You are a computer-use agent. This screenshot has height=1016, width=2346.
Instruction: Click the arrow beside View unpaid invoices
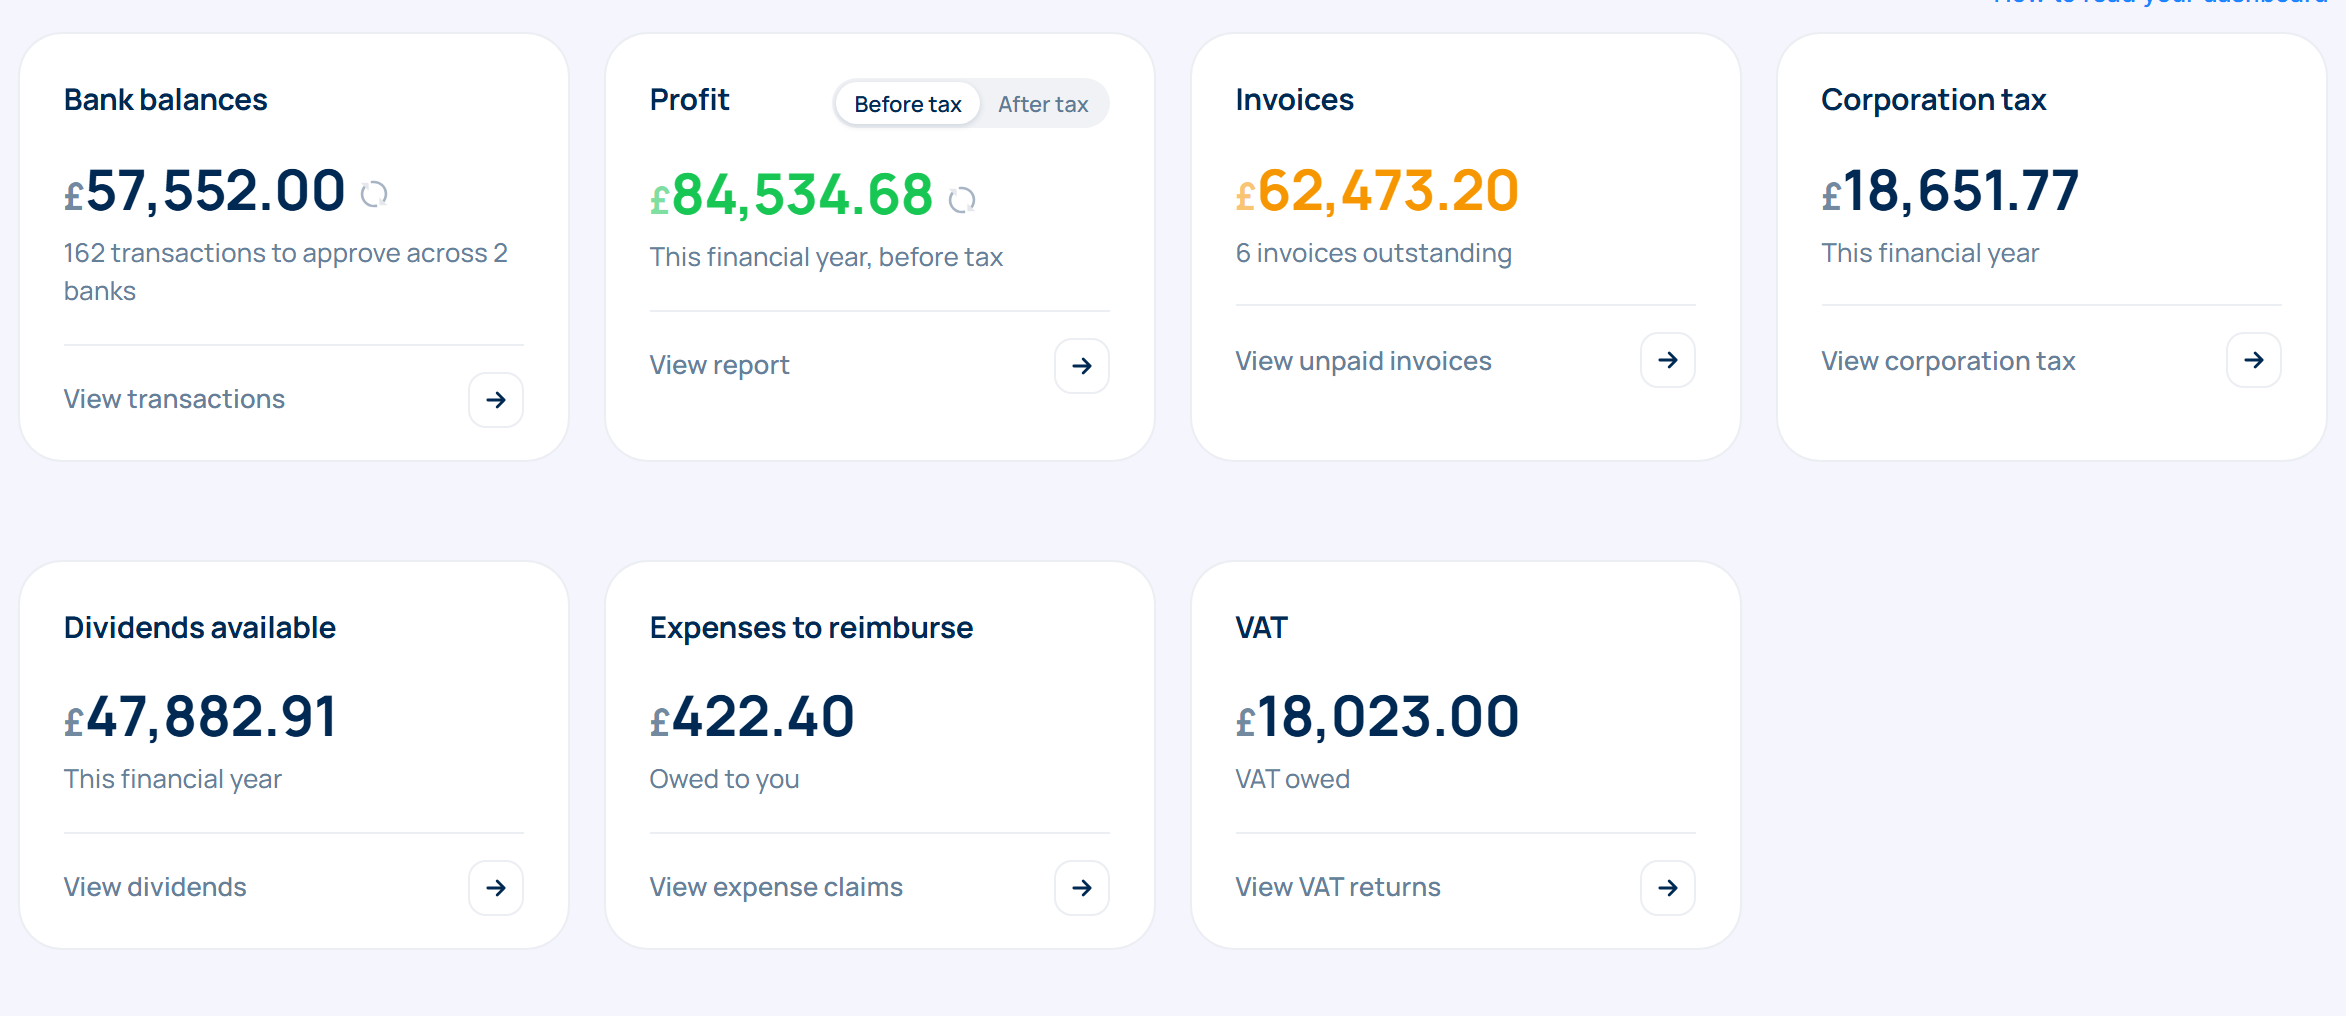click(x=1668, y=360)
